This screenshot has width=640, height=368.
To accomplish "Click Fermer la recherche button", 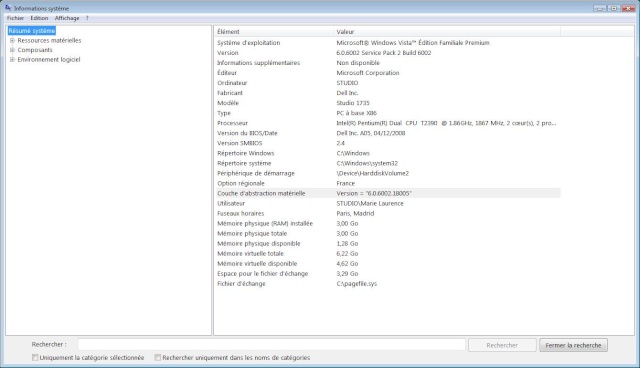I will point(573,345).
